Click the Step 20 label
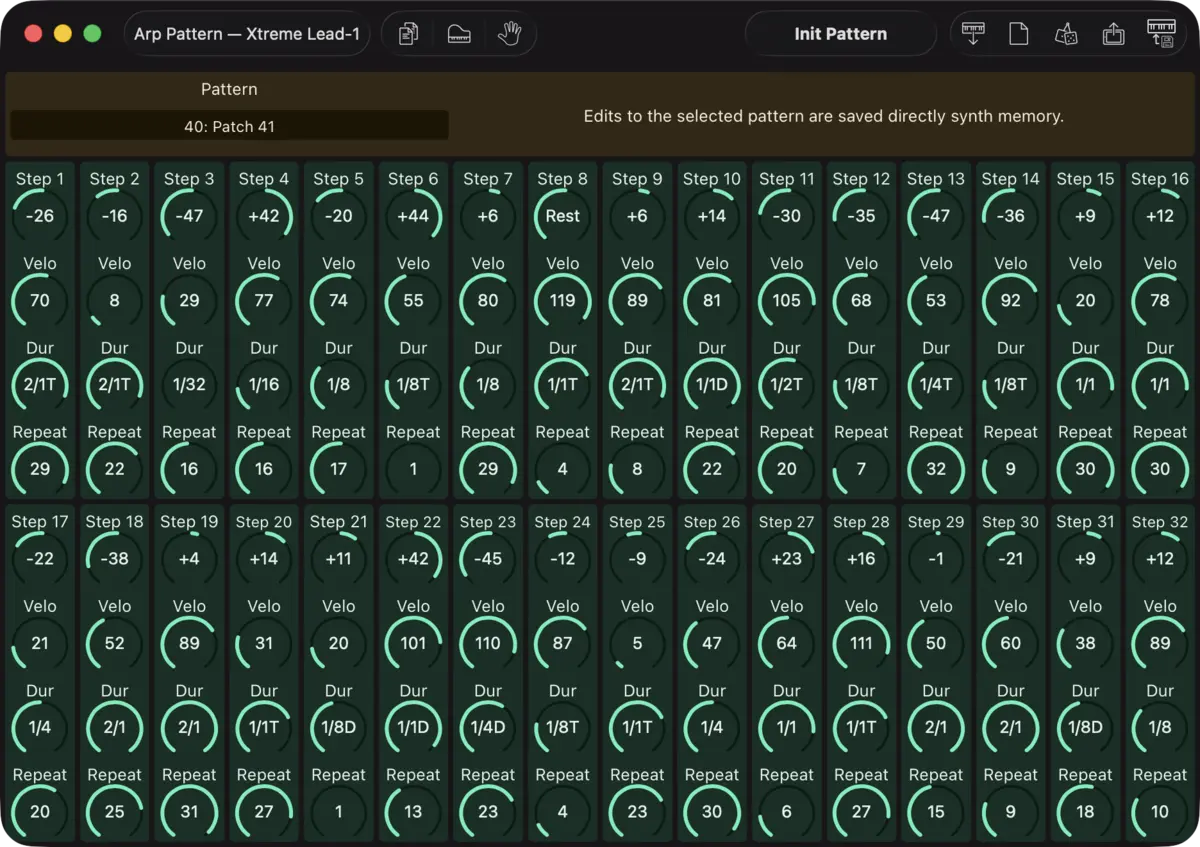1200x847 pixels. (264, 522)
